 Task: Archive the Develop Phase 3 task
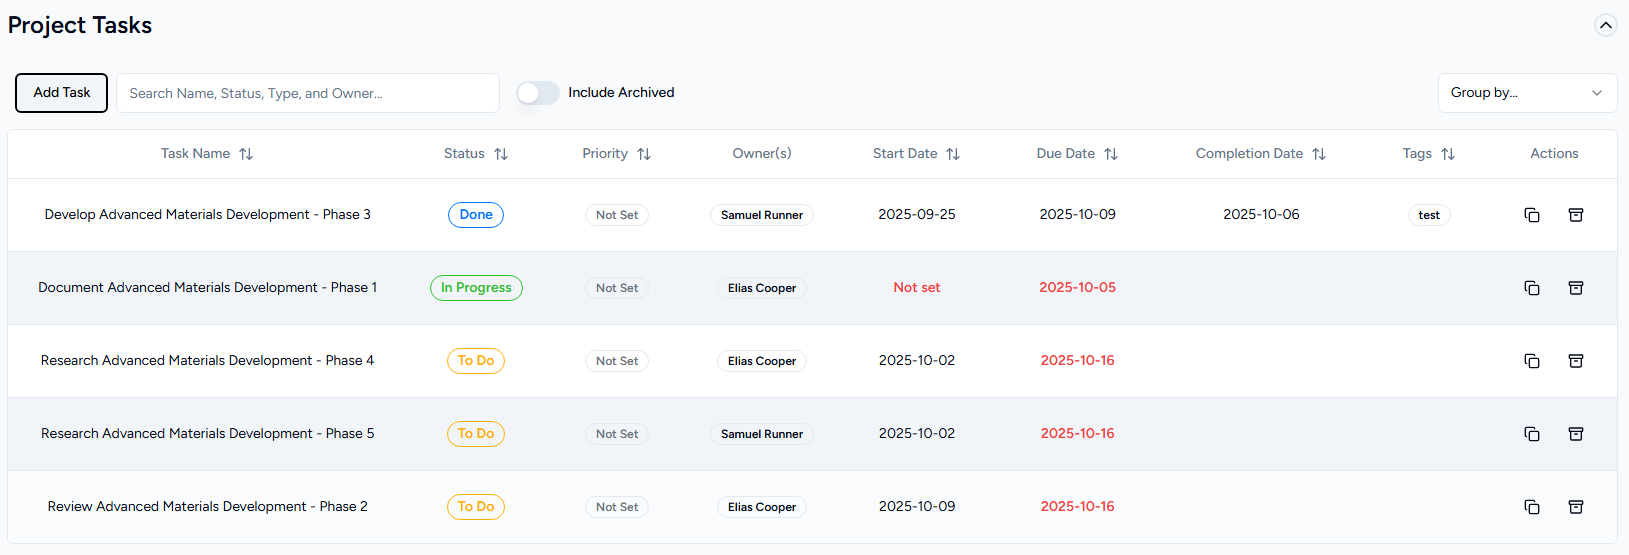[1575, 215]
